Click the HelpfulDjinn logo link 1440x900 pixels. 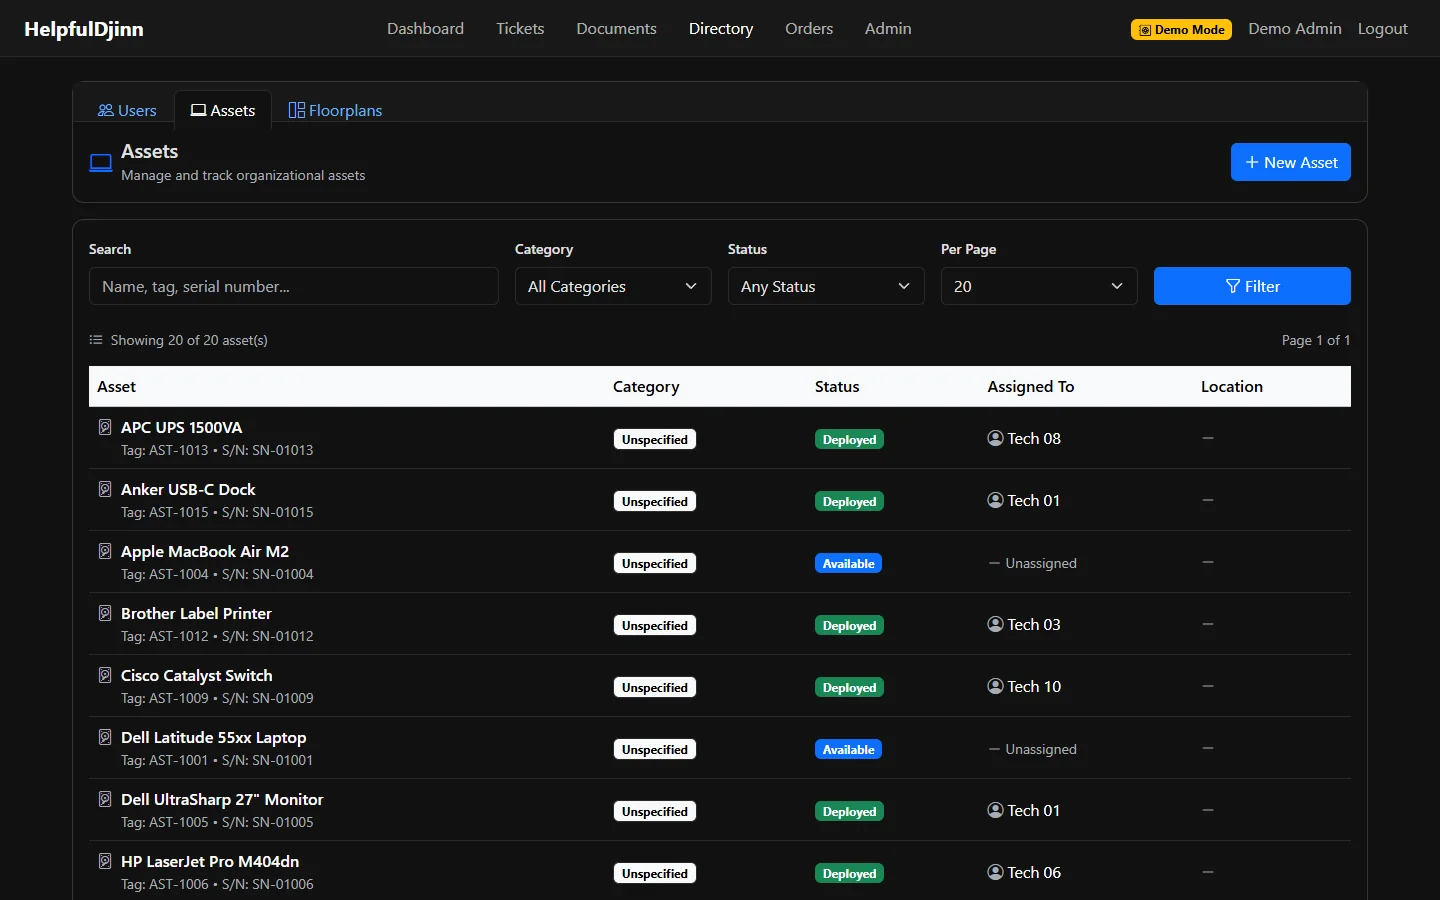[84, 29]
